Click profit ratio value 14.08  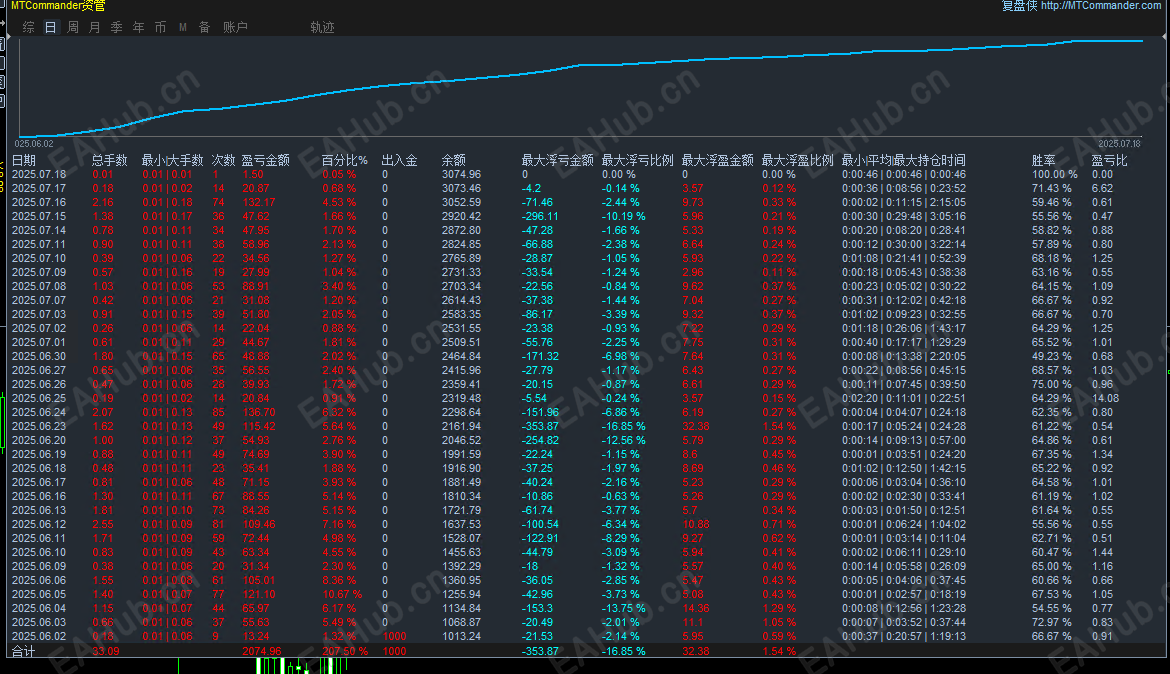pyautogui.click(x=1106, y=399)
